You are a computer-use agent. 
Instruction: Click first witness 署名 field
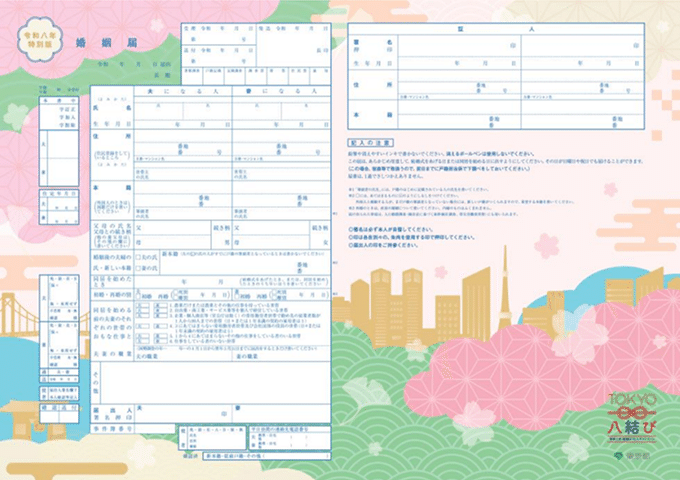[x=459, y=46]
